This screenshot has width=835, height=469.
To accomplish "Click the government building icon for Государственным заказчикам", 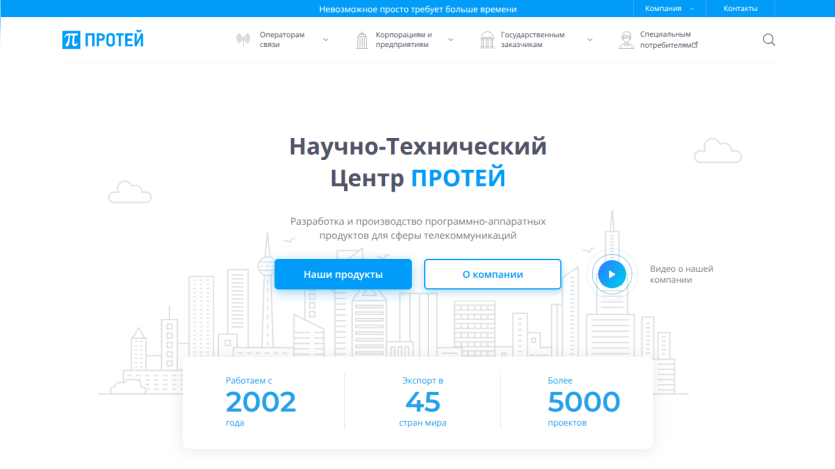I will tap(487, 40).
